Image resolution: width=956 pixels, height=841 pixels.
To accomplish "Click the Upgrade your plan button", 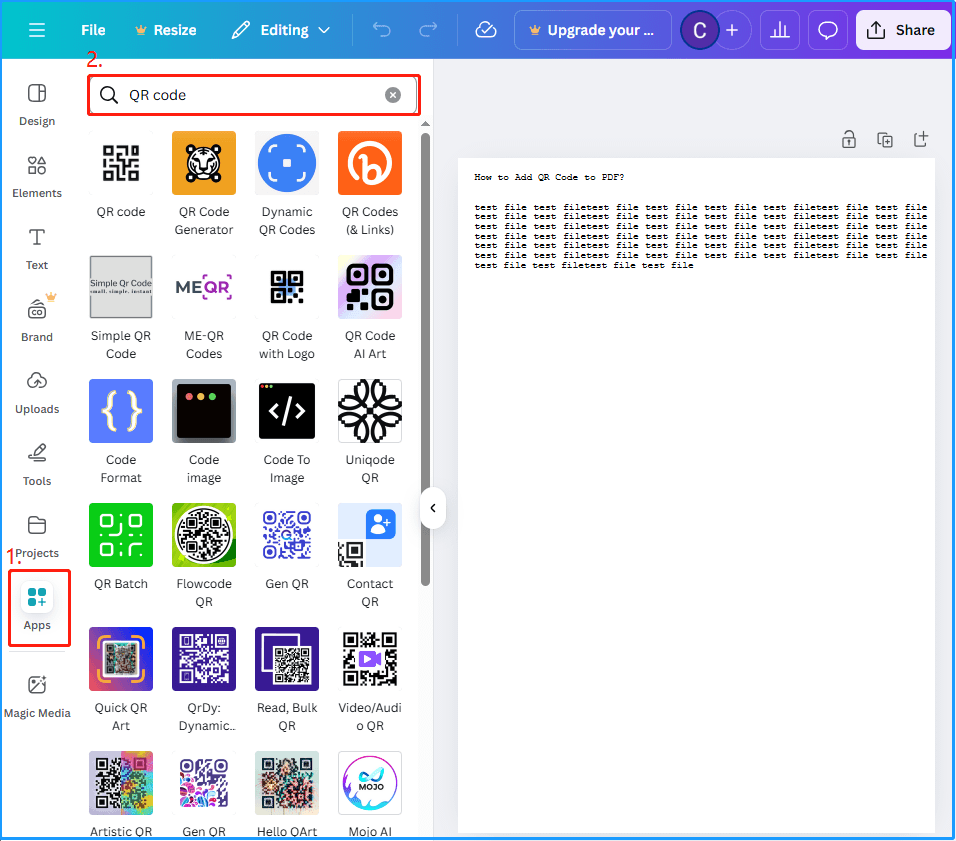I will (x=593, y=30).
